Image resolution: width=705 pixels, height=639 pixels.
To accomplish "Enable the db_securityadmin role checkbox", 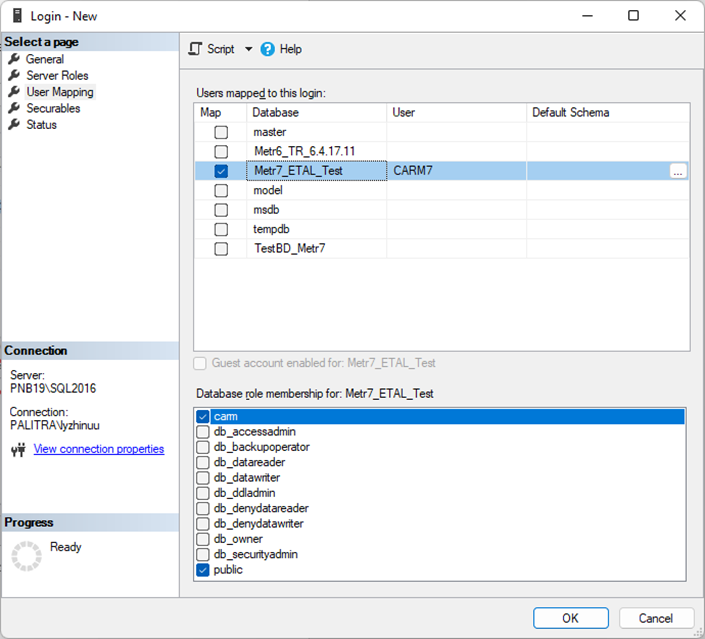I will pos(203,554).
